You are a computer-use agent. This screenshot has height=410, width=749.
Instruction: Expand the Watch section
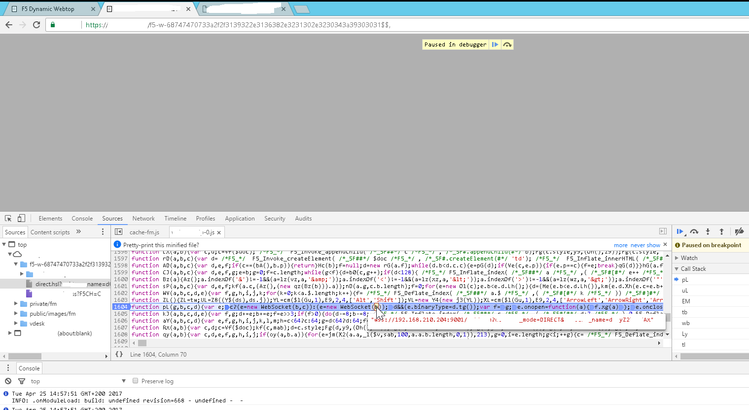[688, 257]
